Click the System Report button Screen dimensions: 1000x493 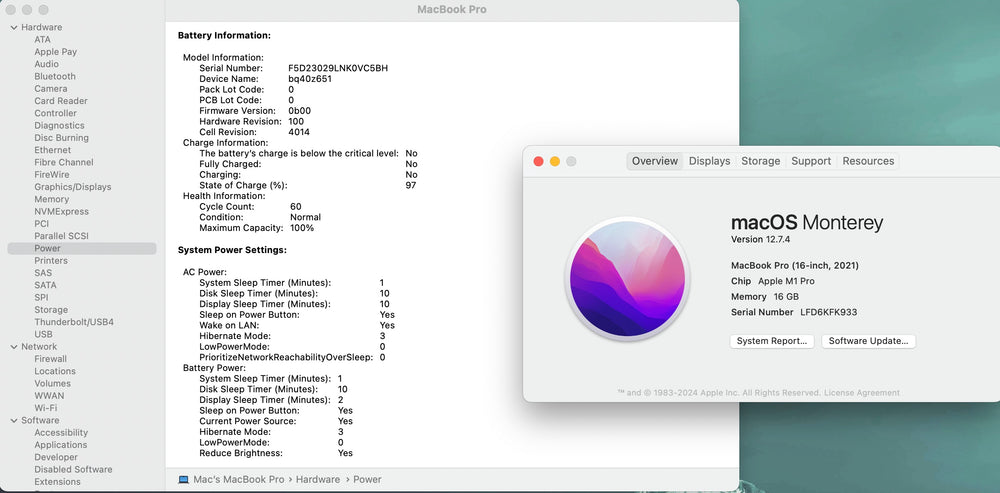point(771,341)
